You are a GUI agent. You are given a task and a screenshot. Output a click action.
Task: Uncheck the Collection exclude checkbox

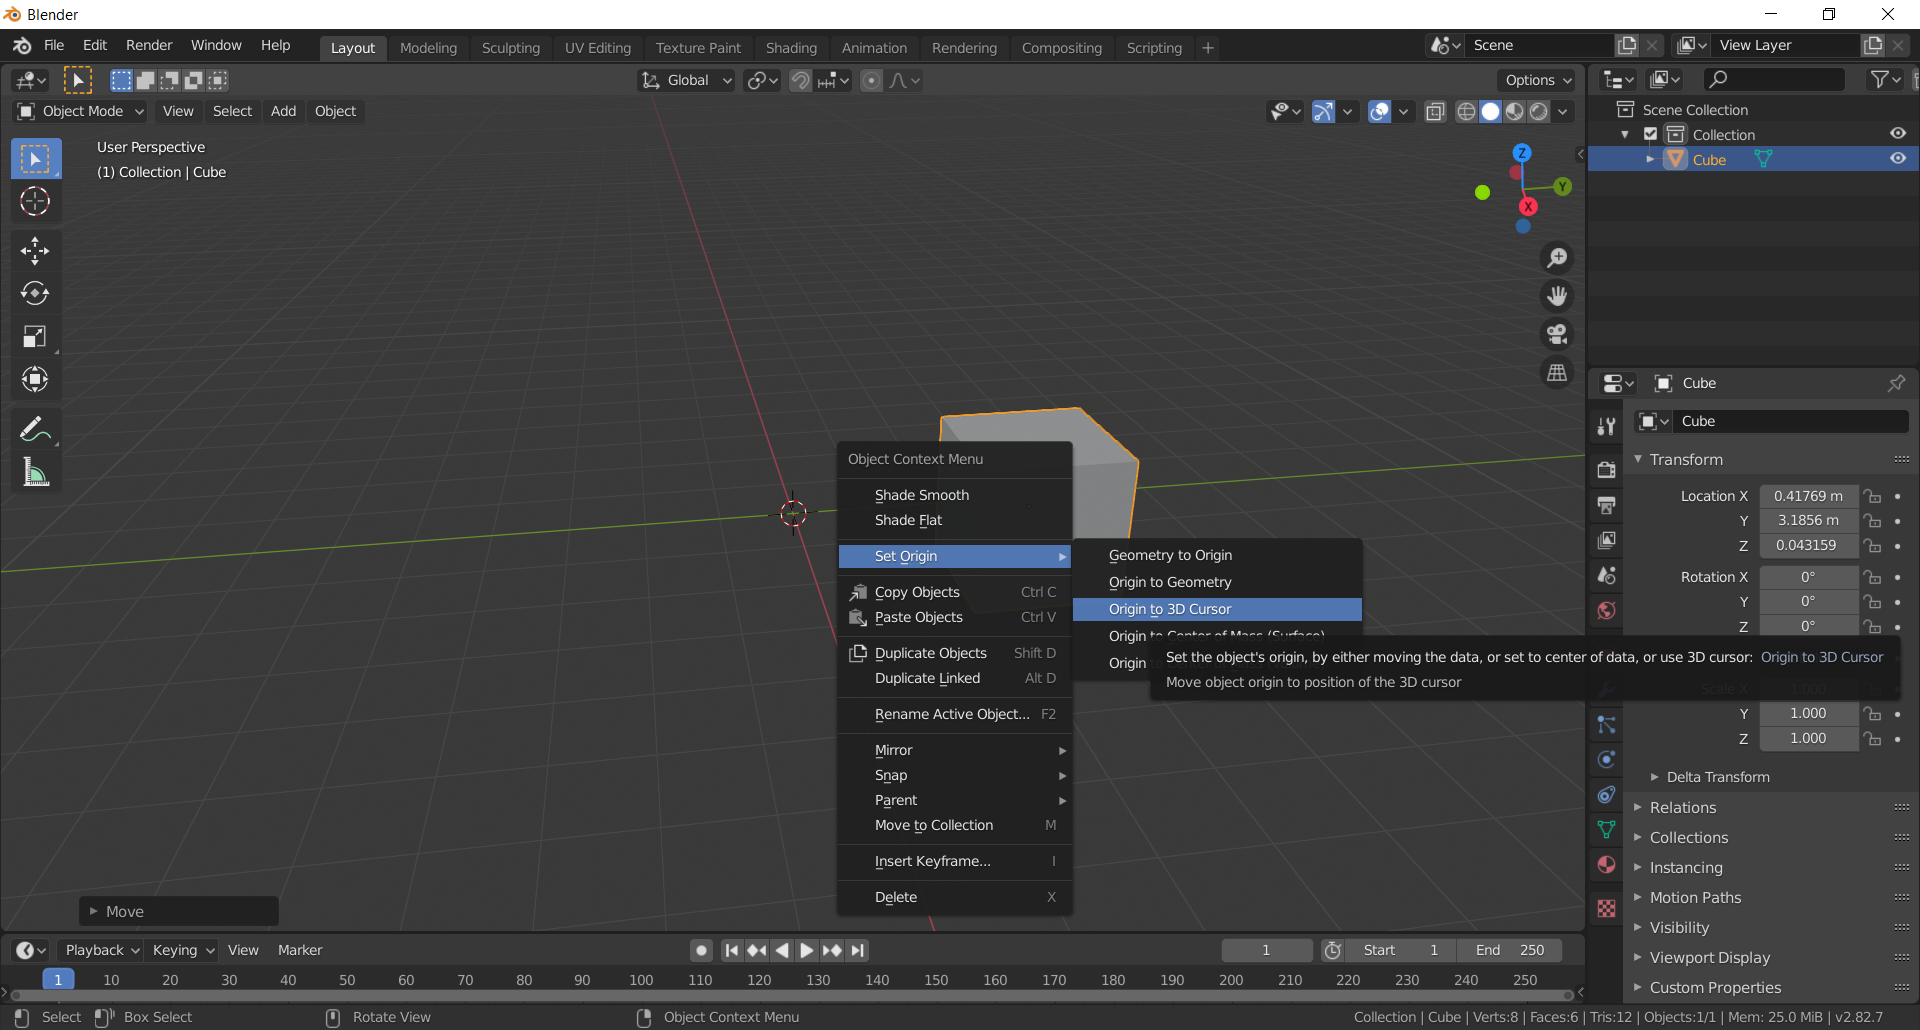point(1650,134)
